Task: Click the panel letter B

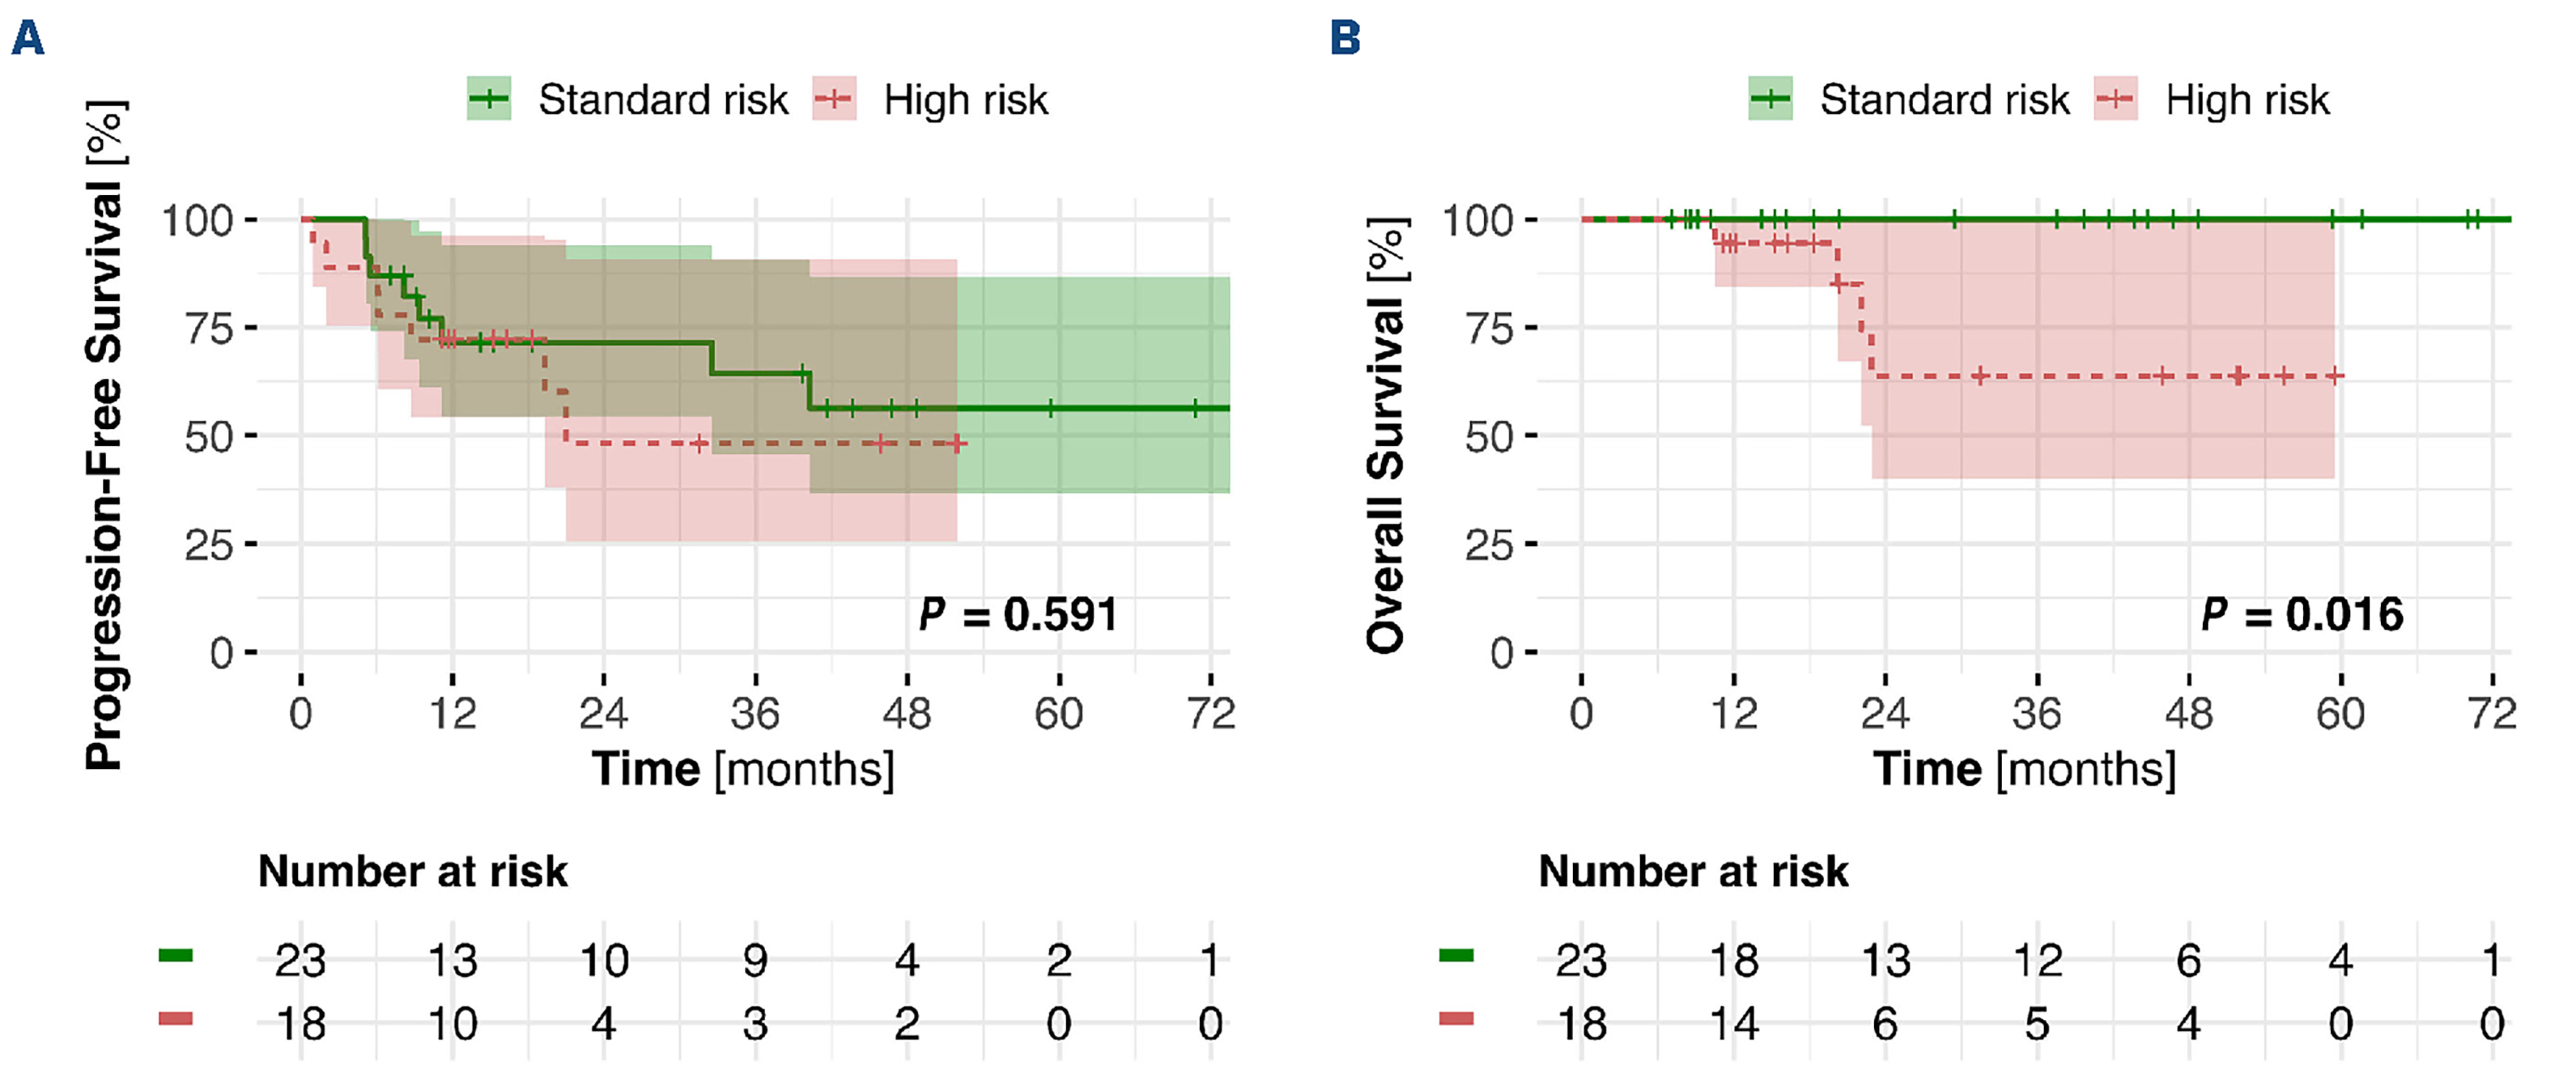Action: [1345, 39]
